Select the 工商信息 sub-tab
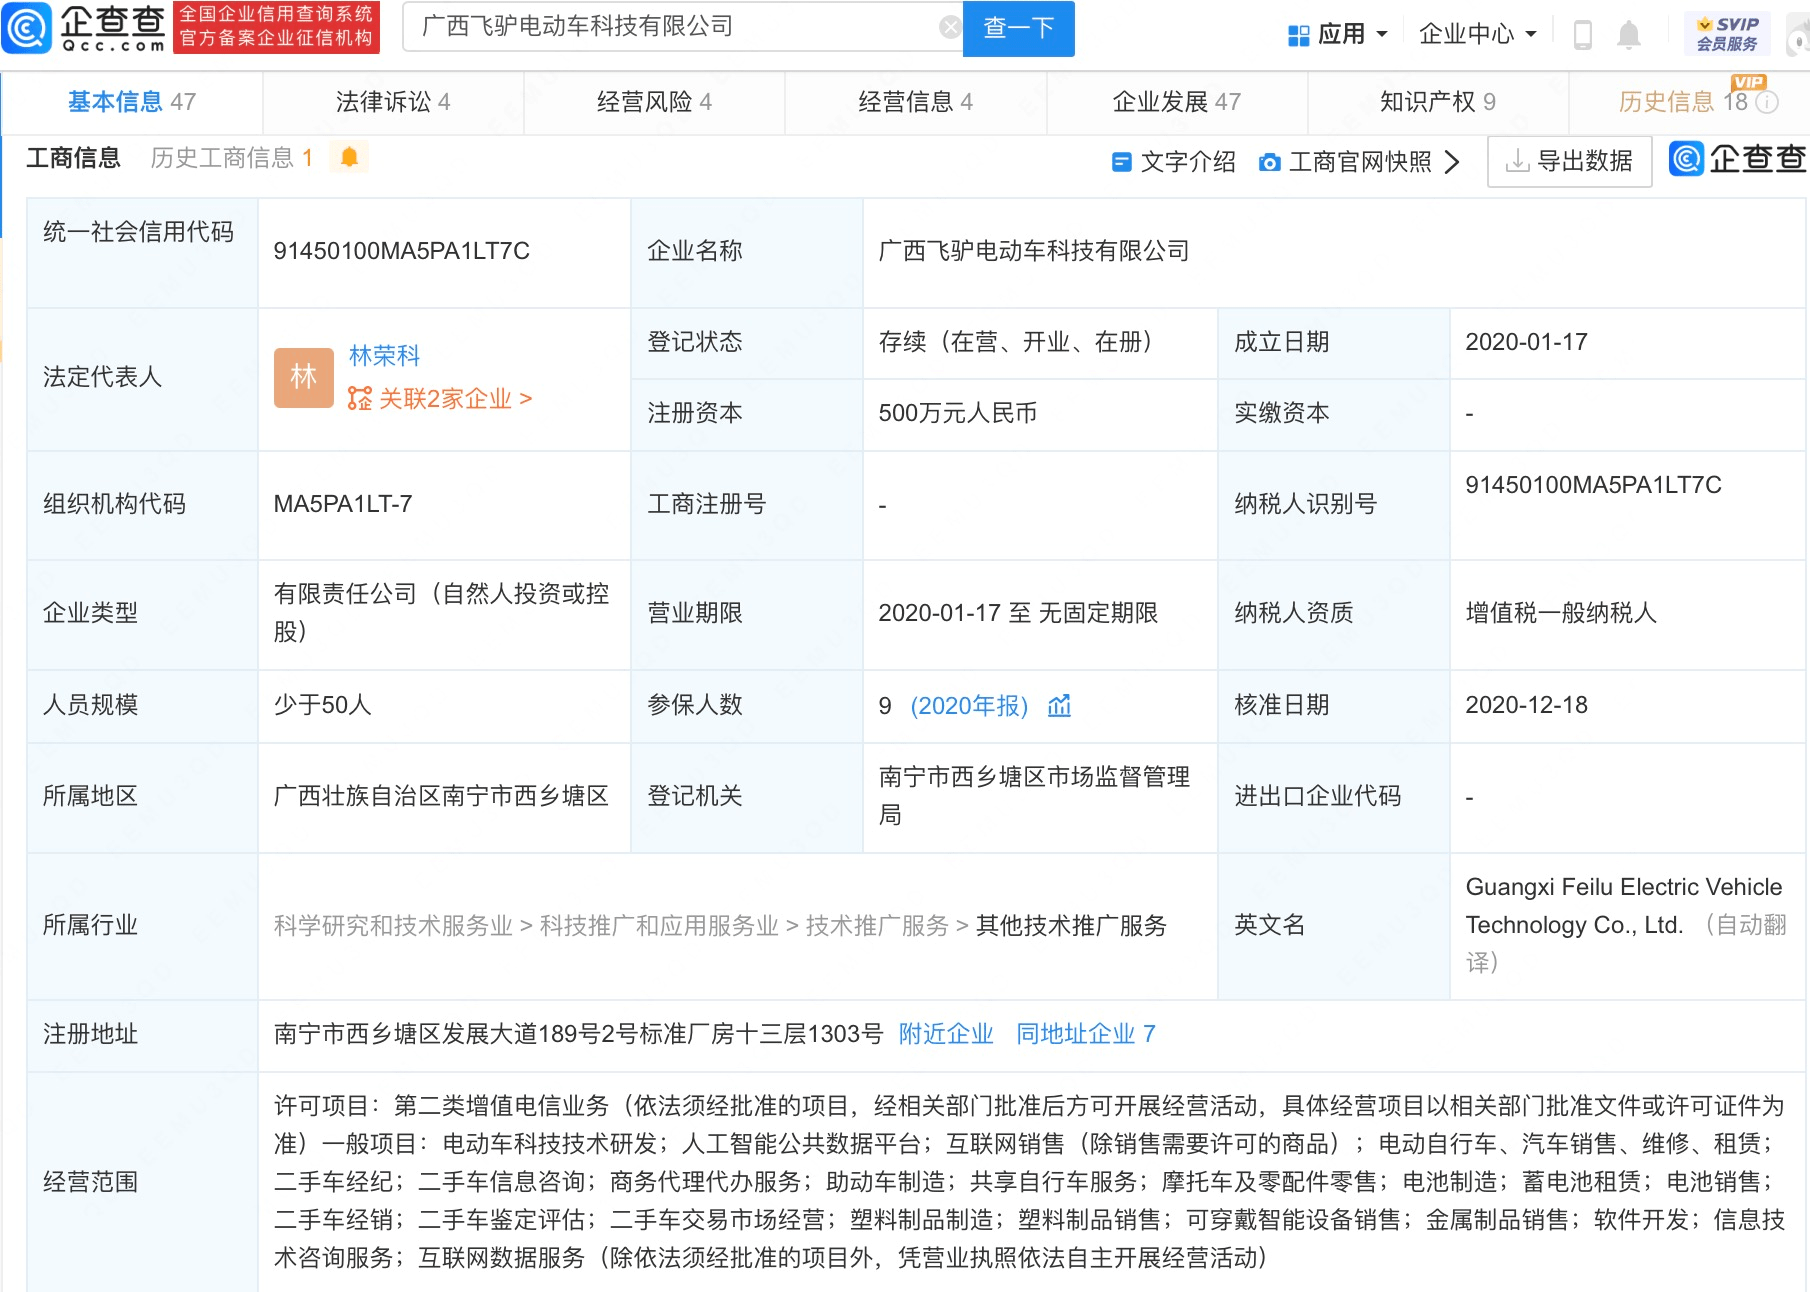The image size is (1810, 1292). pyautogui.click(x=73, y=158)
